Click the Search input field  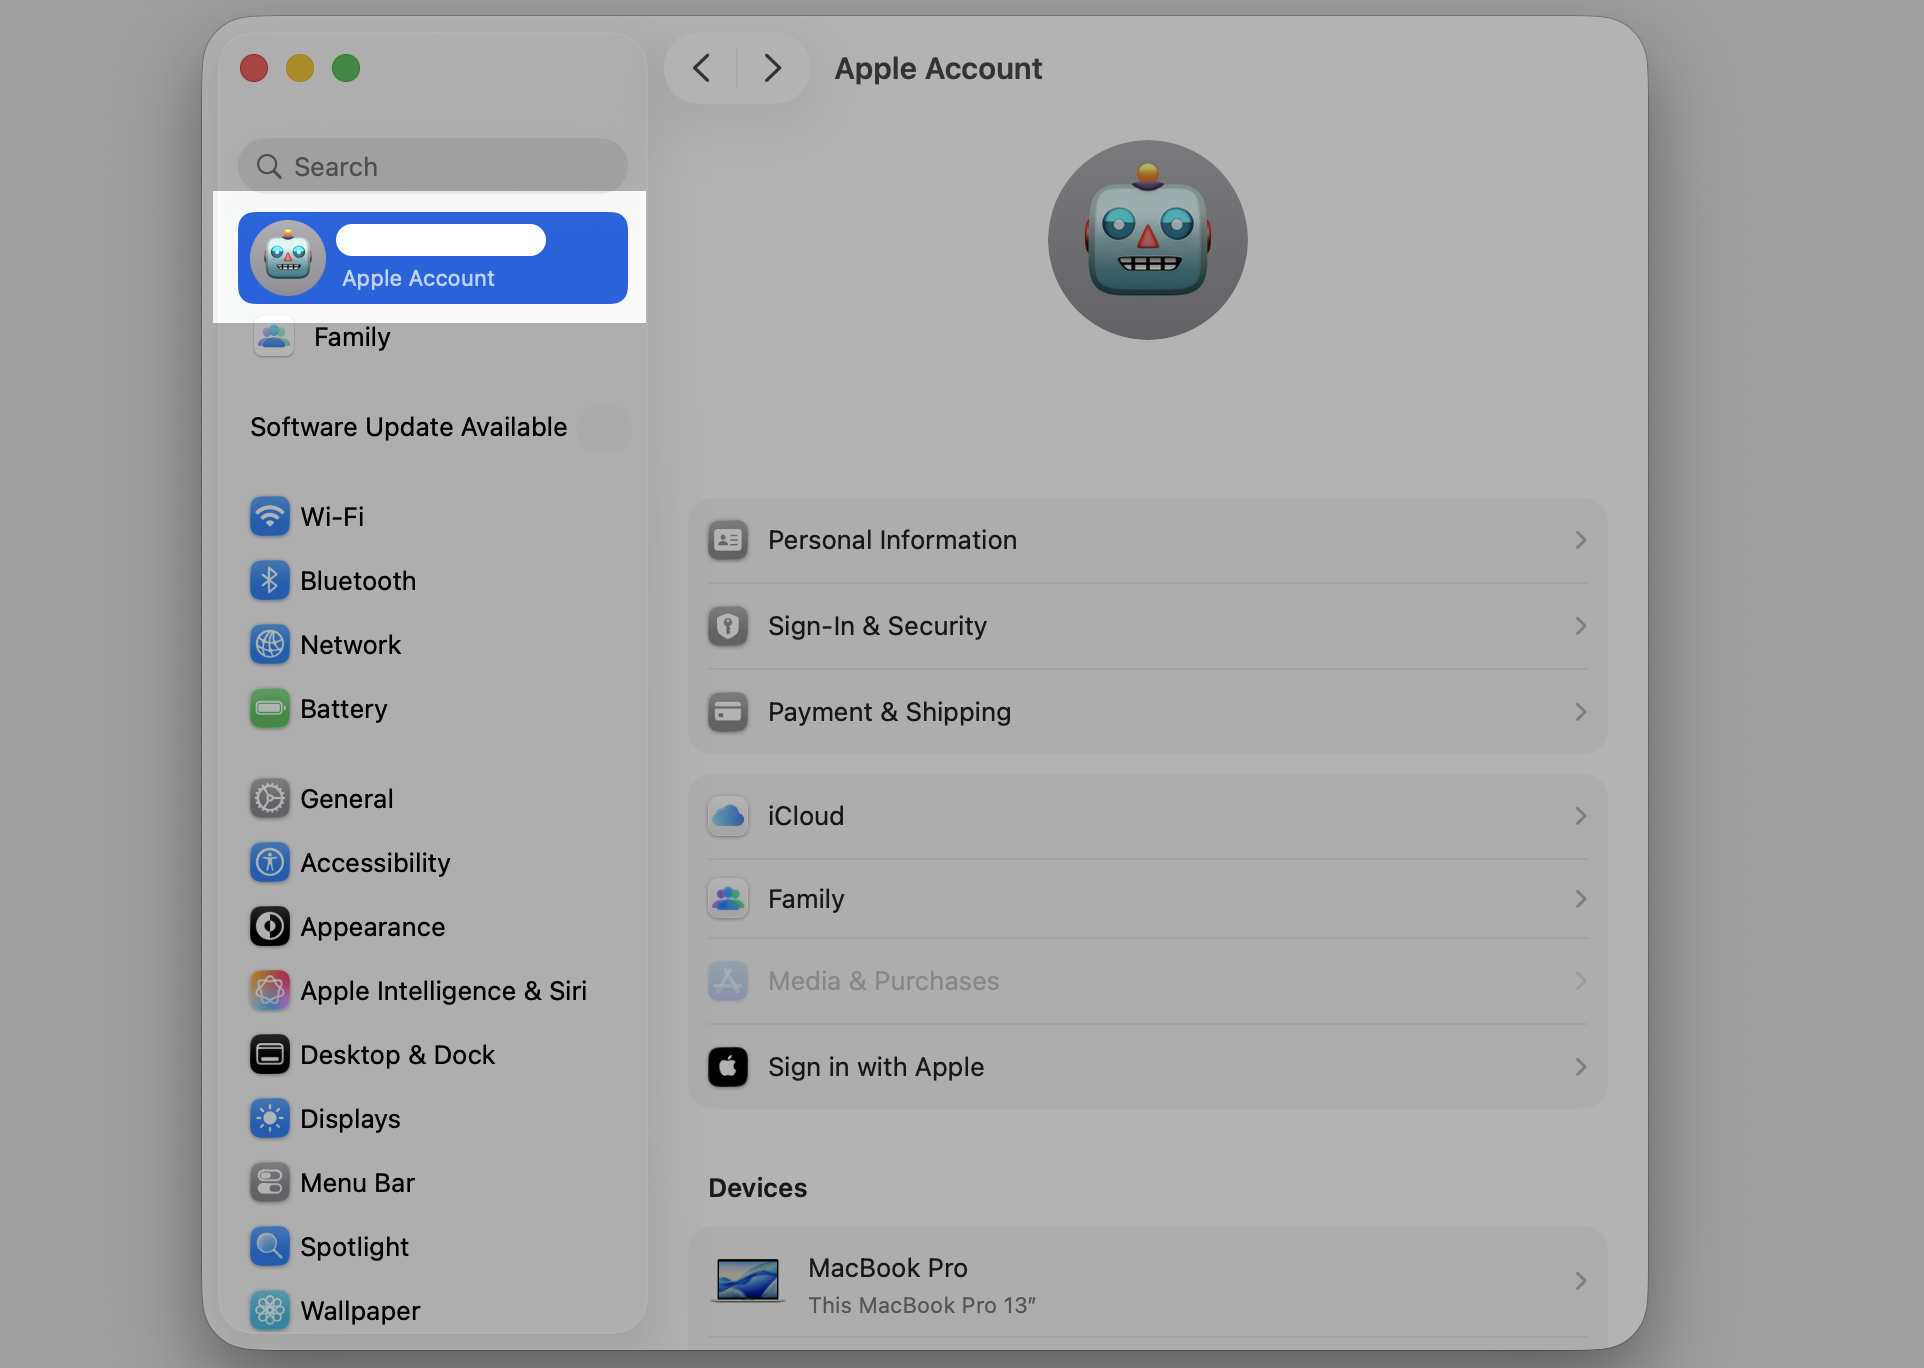tap(433, 166)
